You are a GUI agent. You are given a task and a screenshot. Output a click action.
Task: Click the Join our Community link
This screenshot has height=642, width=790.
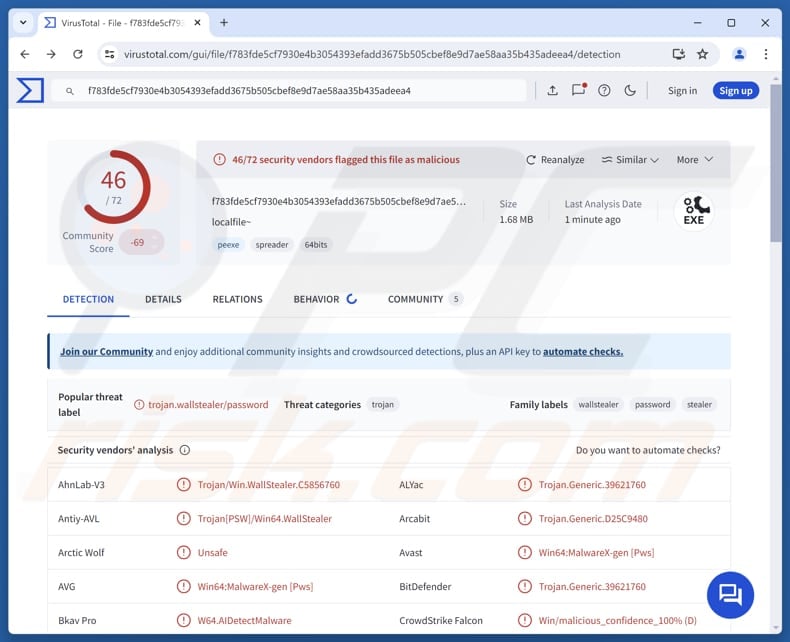pyautogui.click(x=106, y=352)
